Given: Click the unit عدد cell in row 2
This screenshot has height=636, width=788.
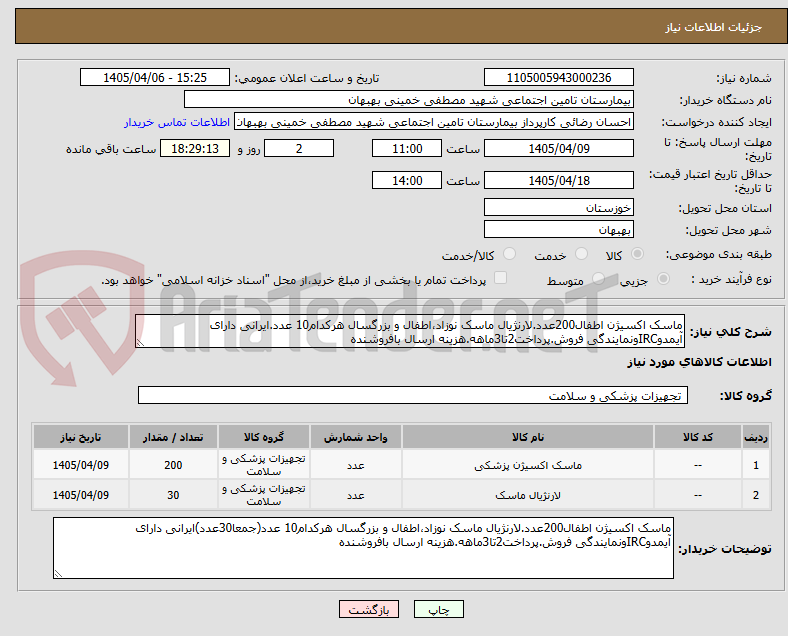Looking at the screenshot, I should tap(356, 495).
